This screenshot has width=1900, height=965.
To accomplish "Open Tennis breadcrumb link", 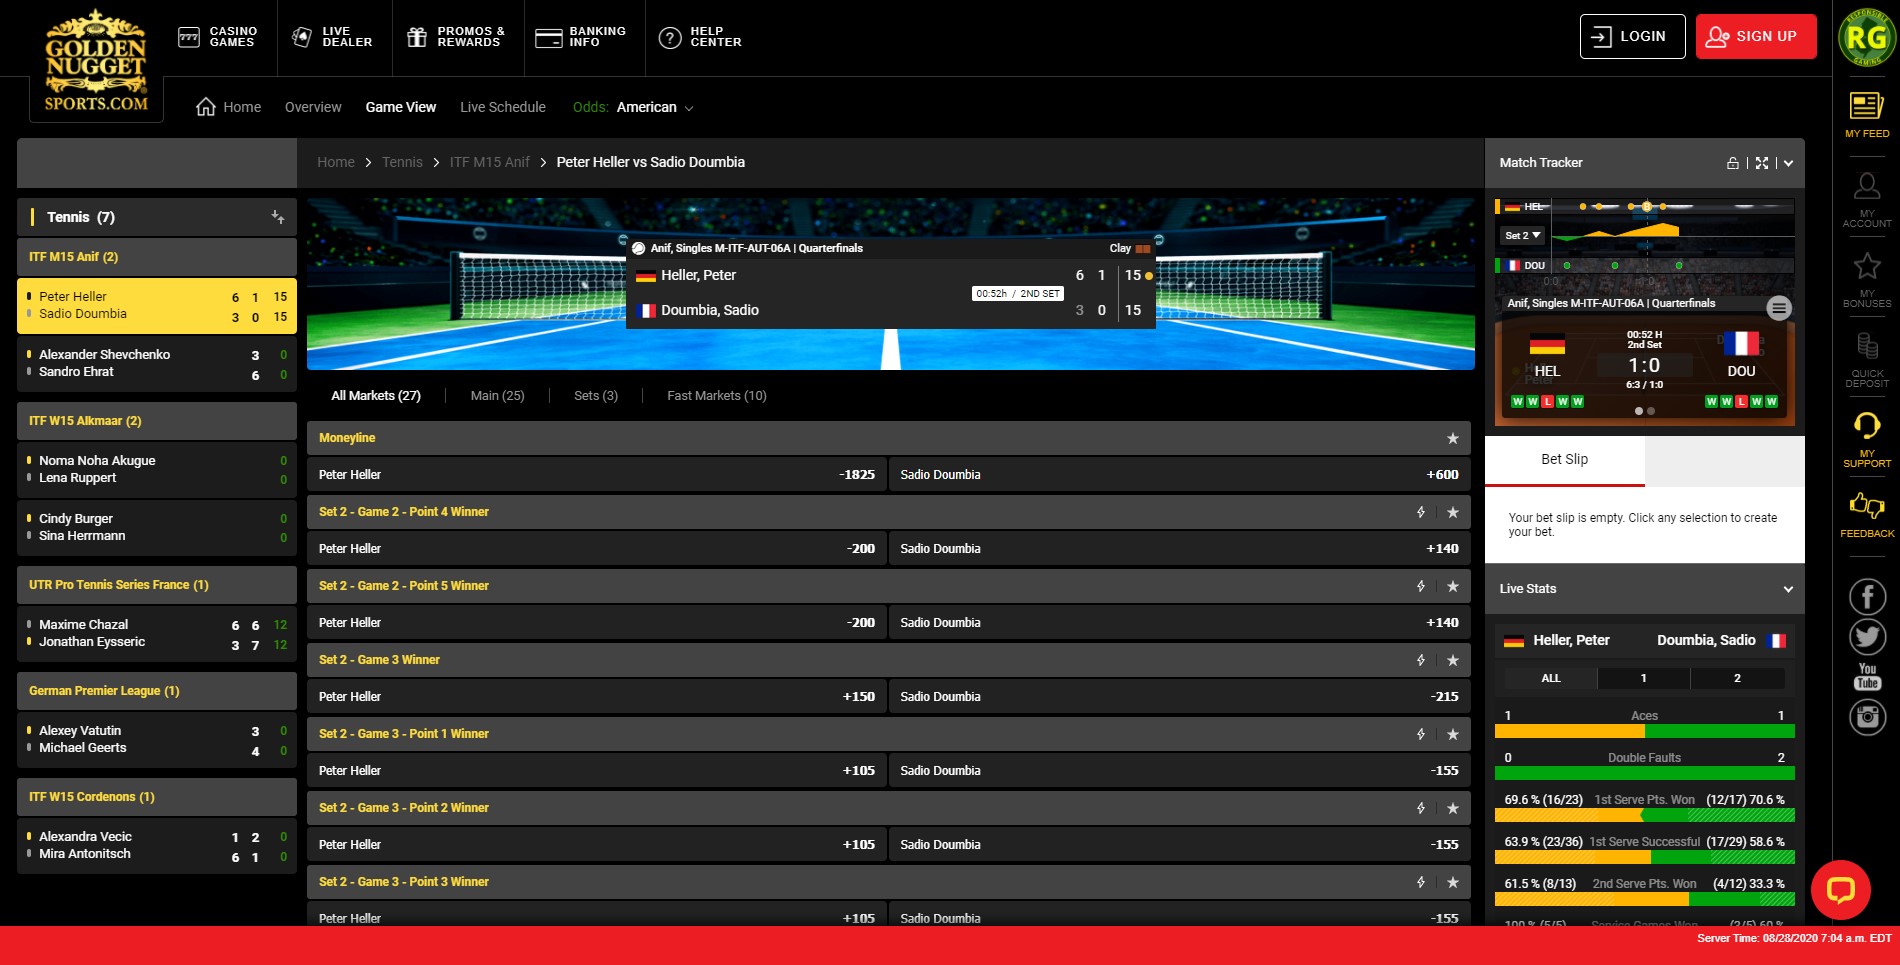I will pos(402,162).
